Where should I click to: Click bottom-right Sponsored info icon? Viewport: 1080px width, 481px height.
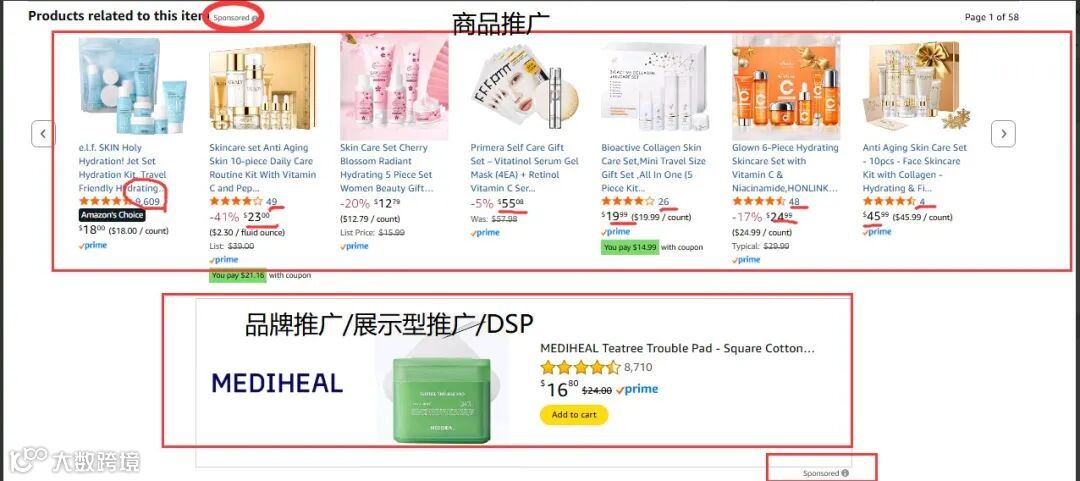point(845,473)
